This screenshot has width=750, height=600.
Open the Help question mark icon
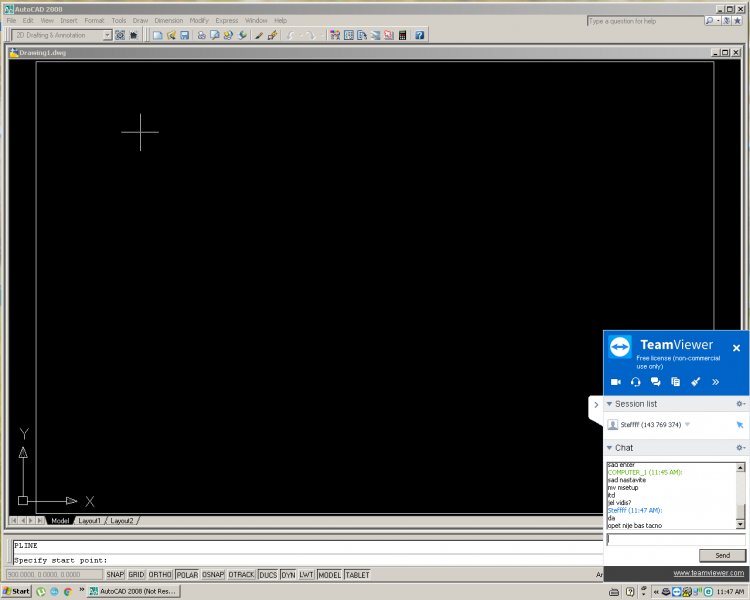click(419, 35)
